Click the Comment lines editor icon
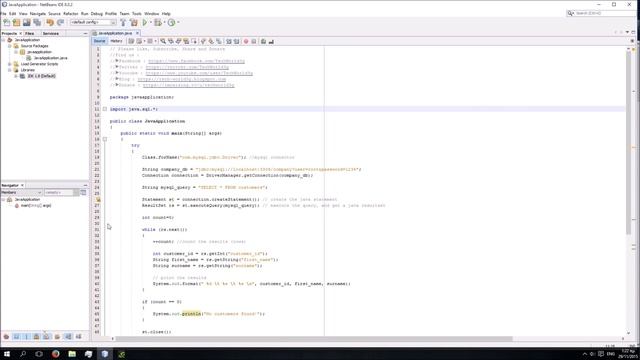Screen dimensions: 640x360 click(x=263, y=41)
